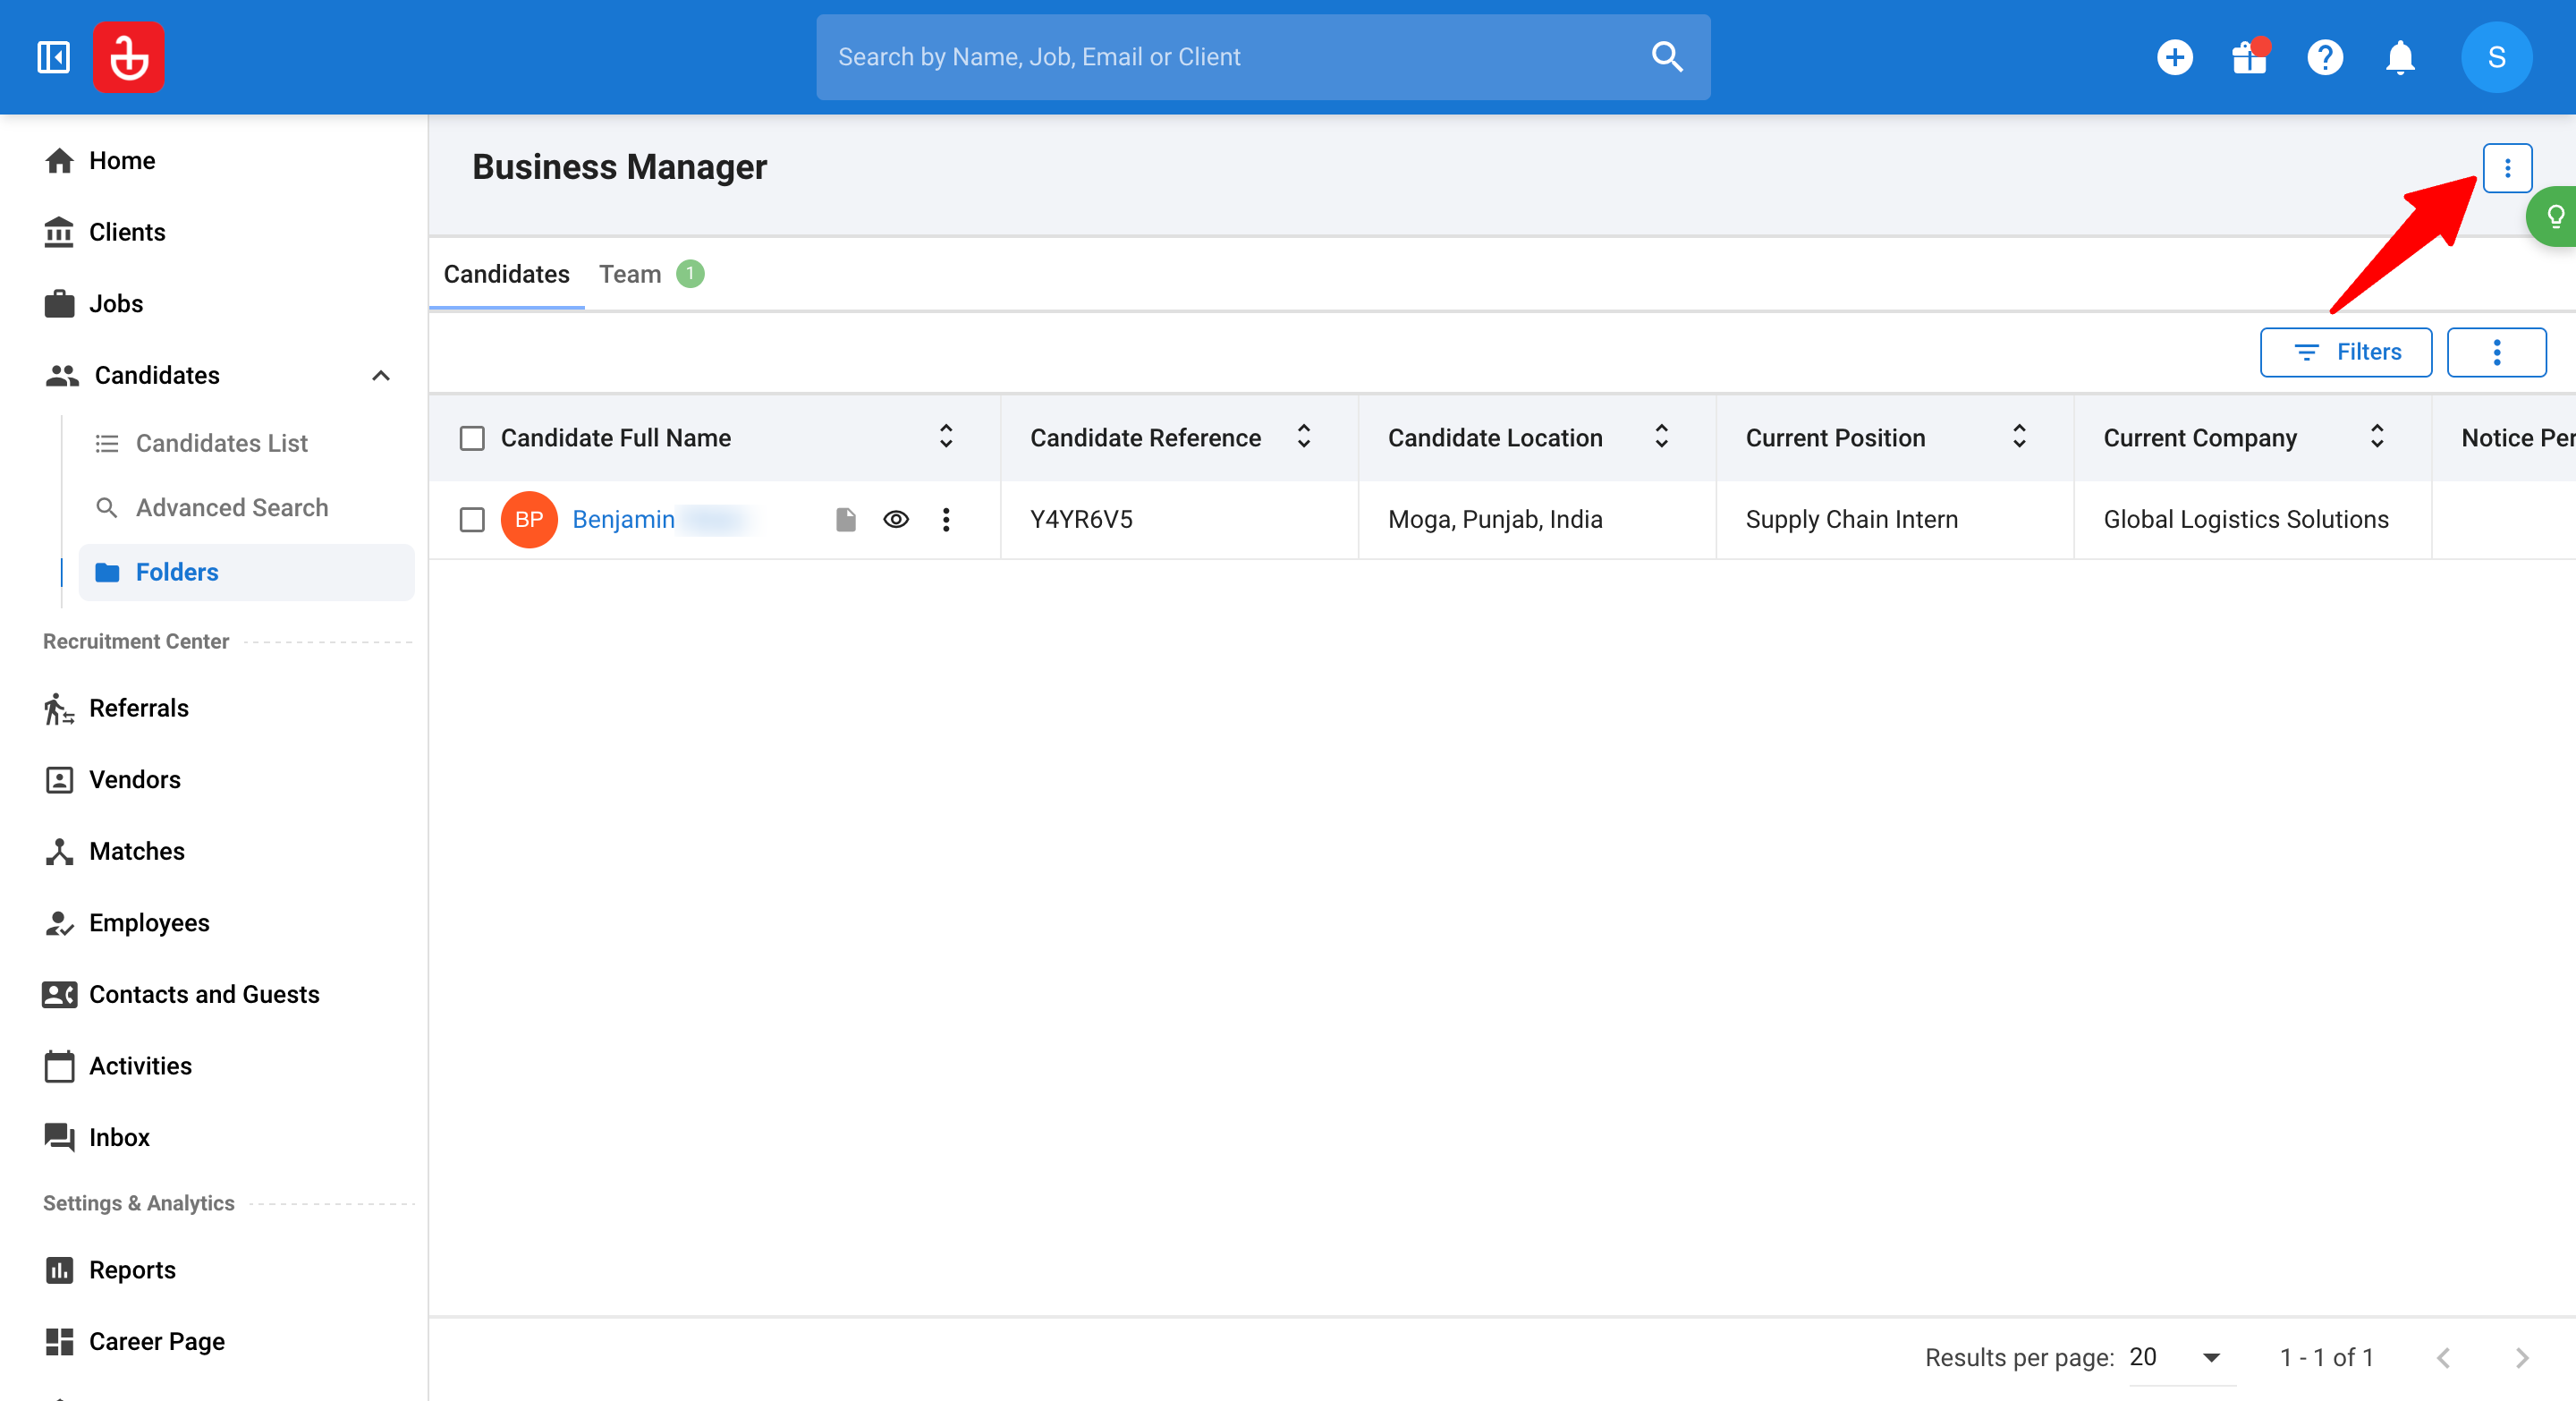Open Advanced Search submenu item
The image size is (2576, 1401).
[232, 507]
